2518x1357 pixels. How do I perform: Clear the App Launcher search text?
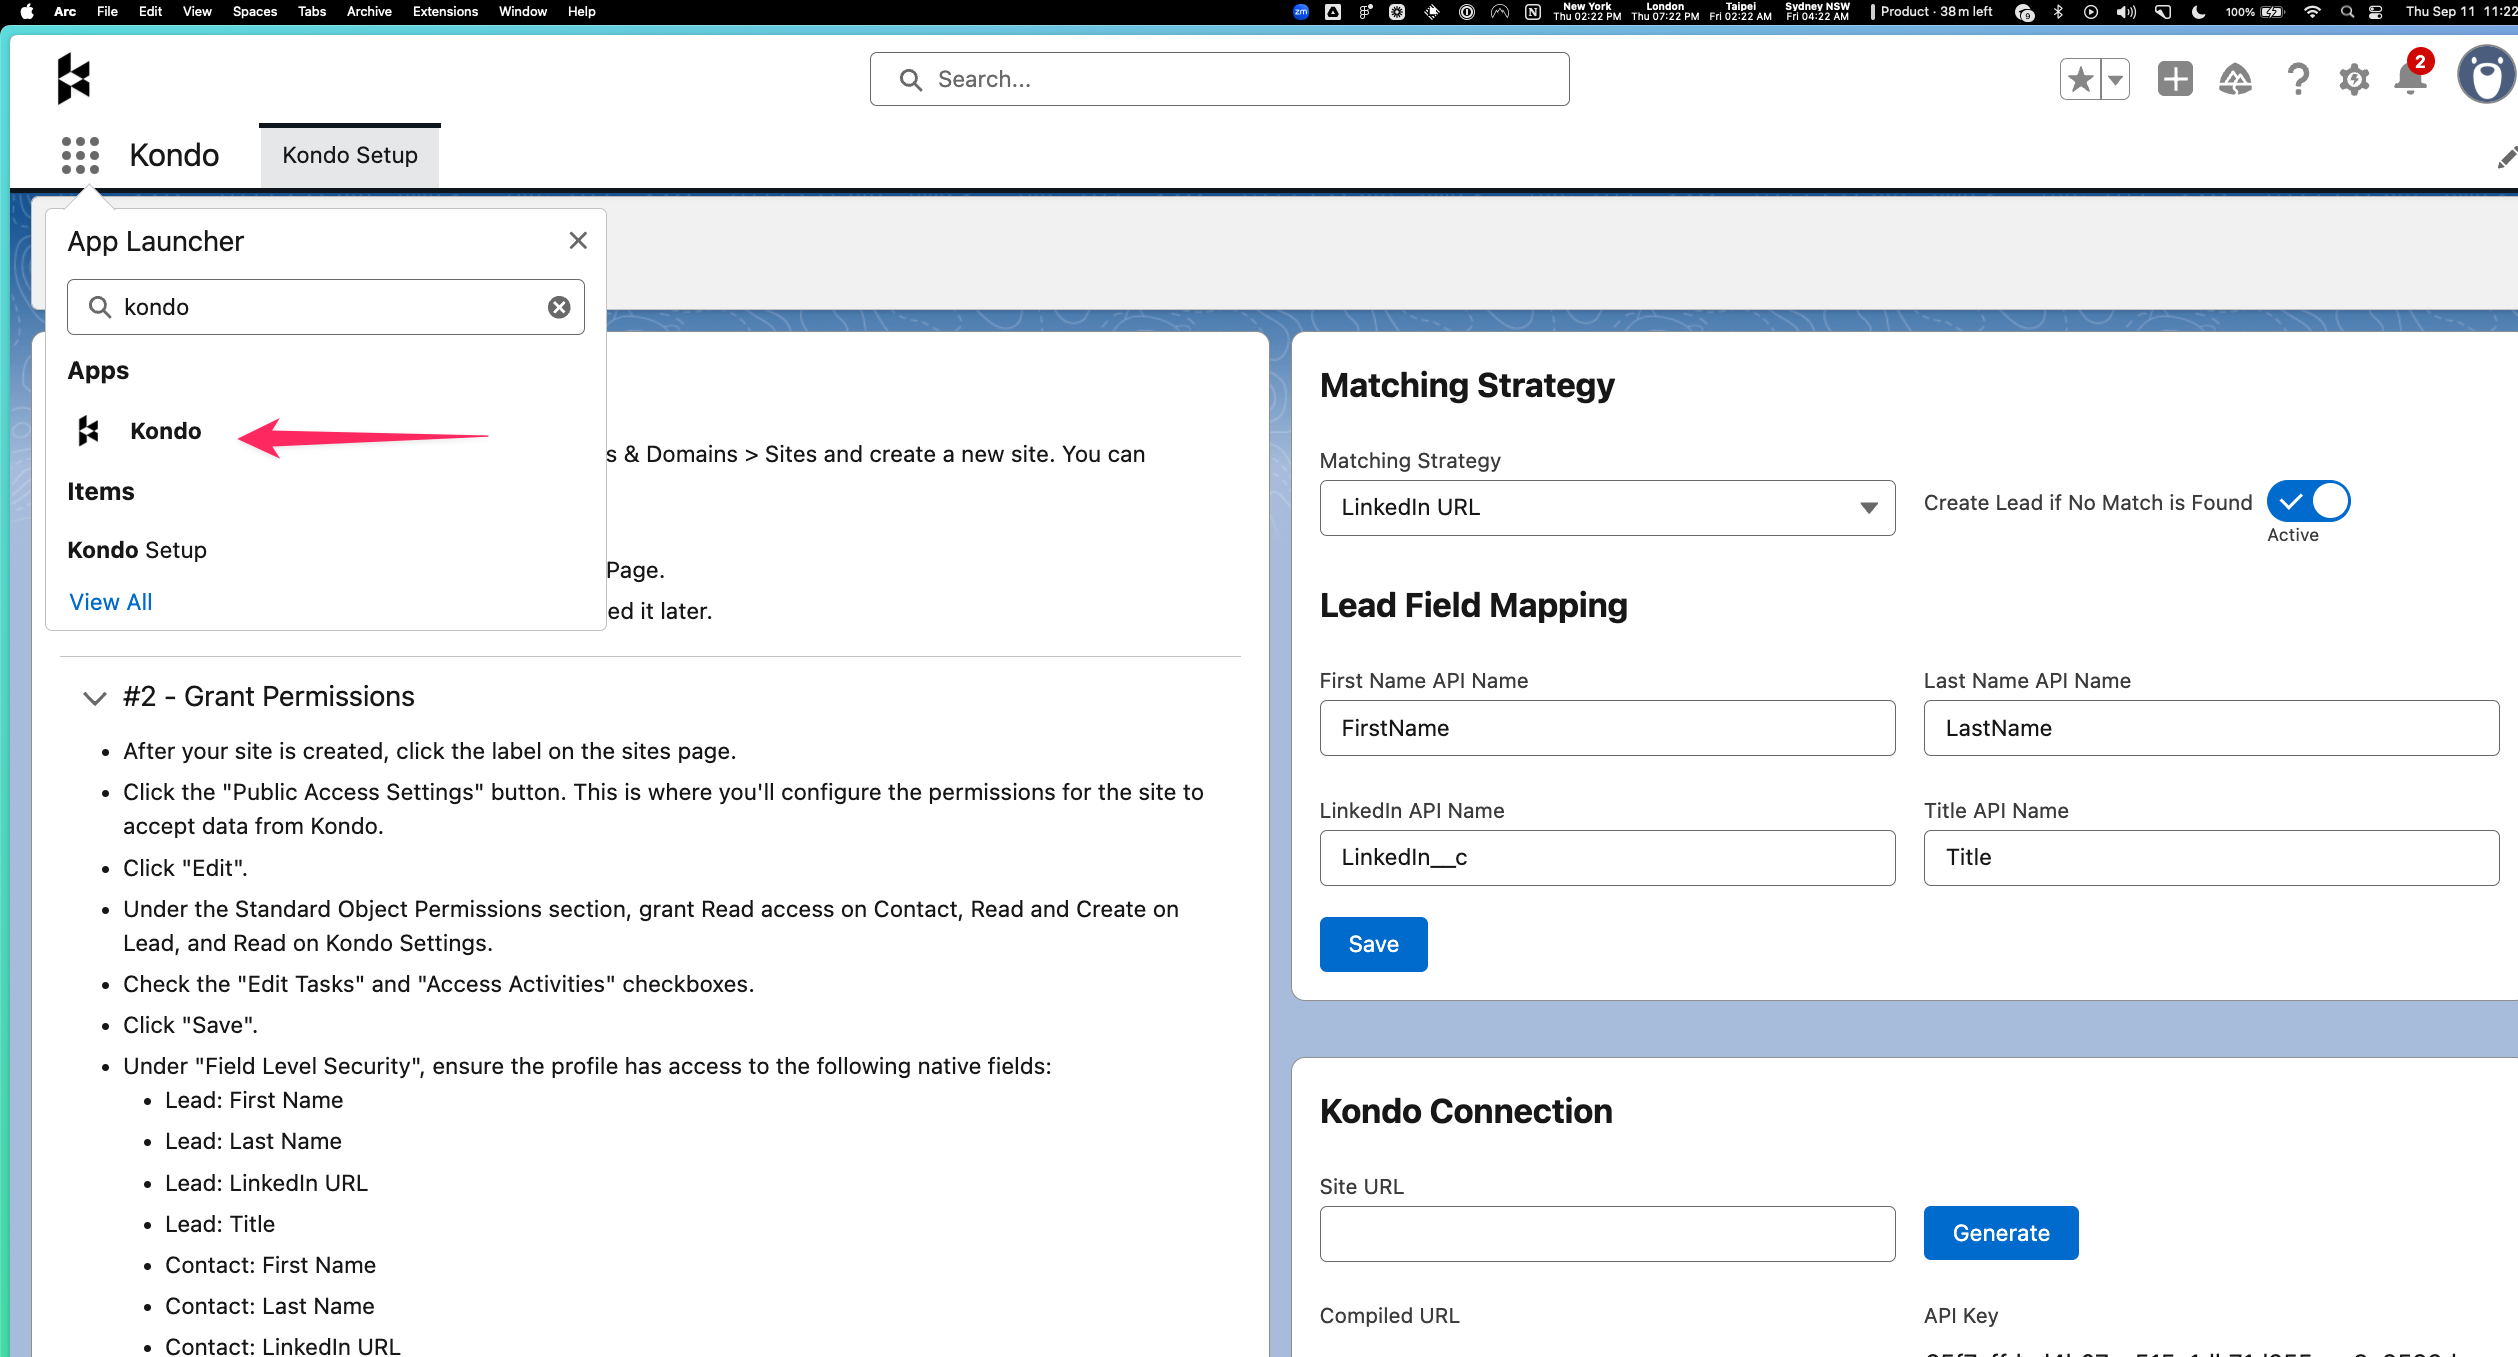pyautogui.click(x=559, y=307)
